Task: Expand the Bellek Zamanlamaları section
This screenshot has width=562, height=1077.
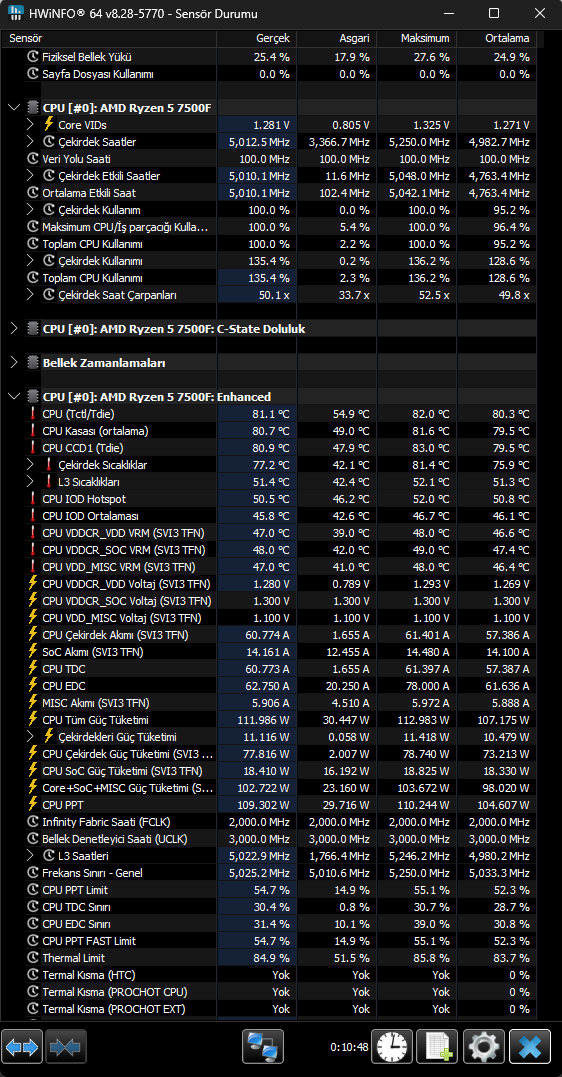Action: click(14, 363)
